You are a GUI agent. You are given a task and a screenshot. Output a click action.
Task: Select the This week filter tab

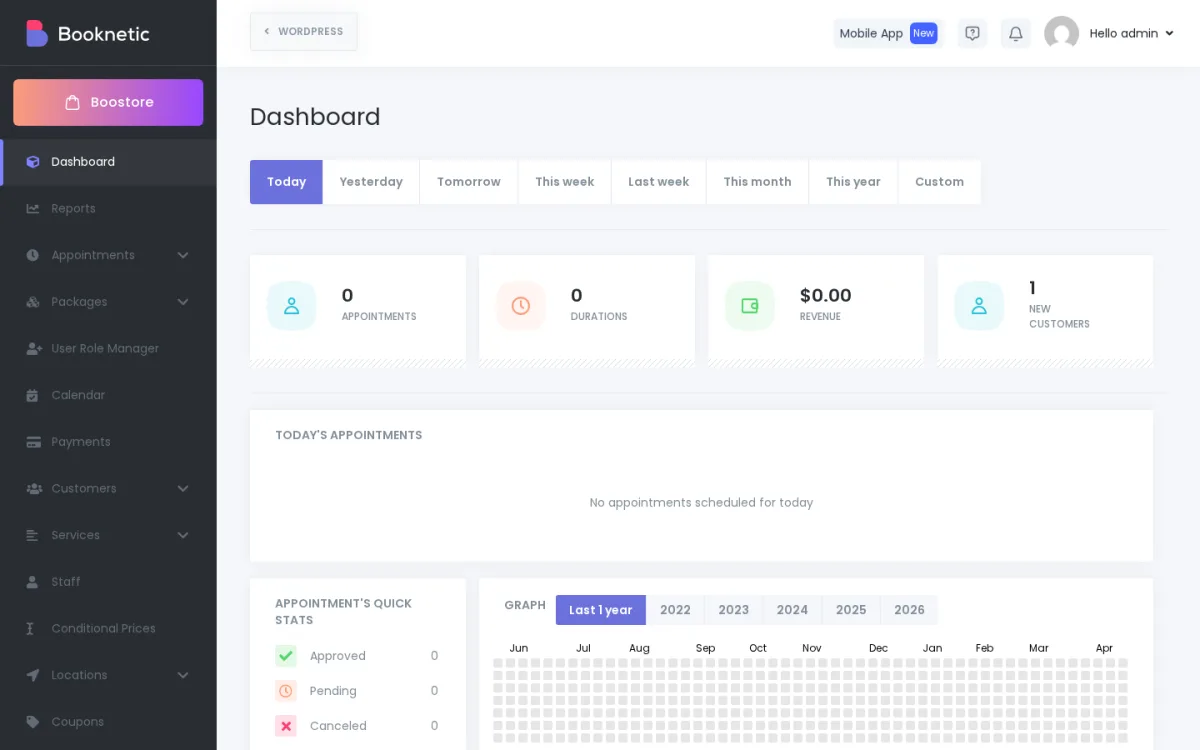pos(565,182)
